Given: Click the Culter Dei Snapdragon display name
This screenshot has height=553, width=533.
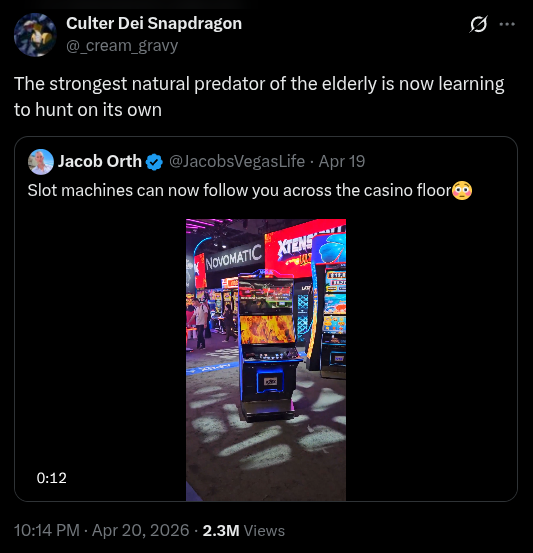Looking at the screenshot, I should click(154, 24).
